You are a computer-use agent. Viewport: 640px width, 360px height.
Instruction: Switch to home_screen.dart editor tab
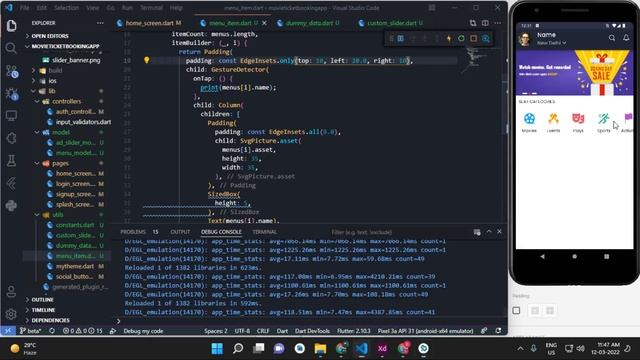[149, 23]
